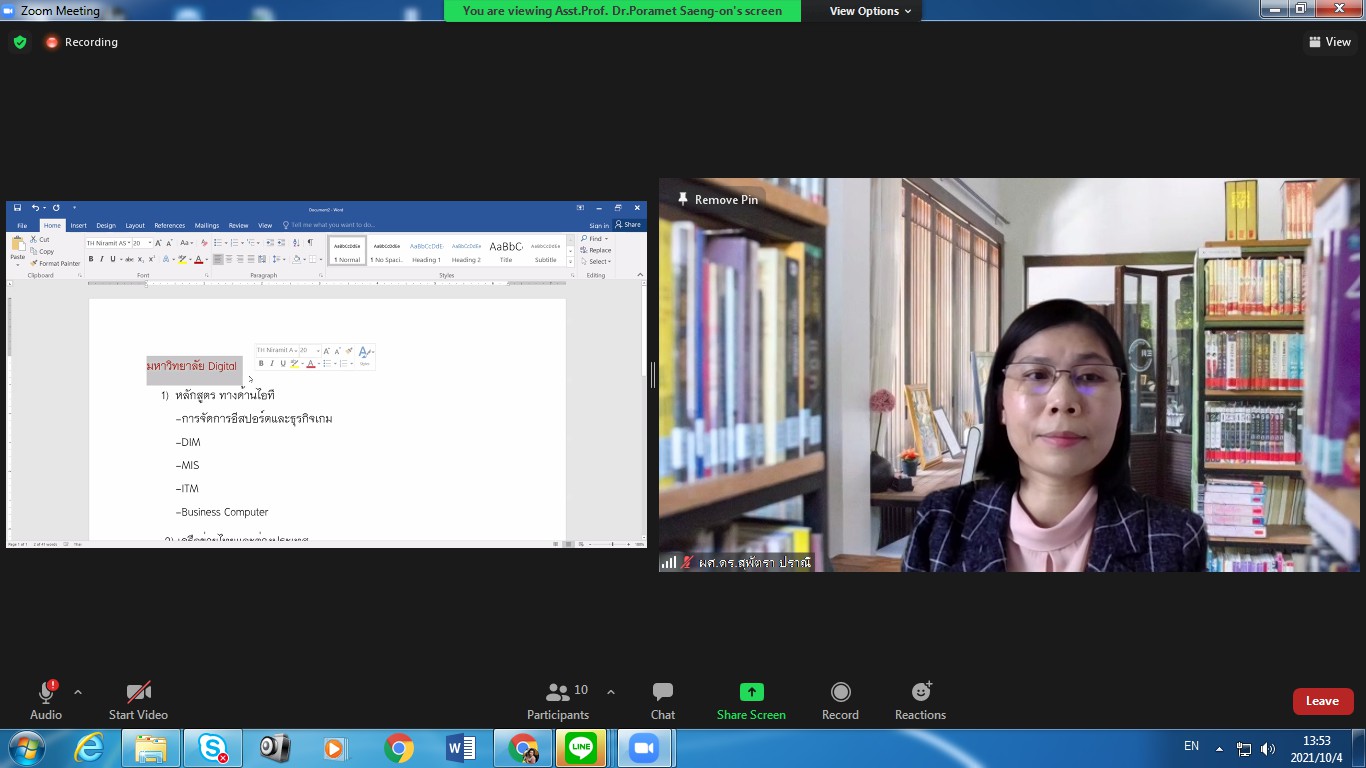
Task: Click the EN language indicator in tray
Action: point(1191,746)
